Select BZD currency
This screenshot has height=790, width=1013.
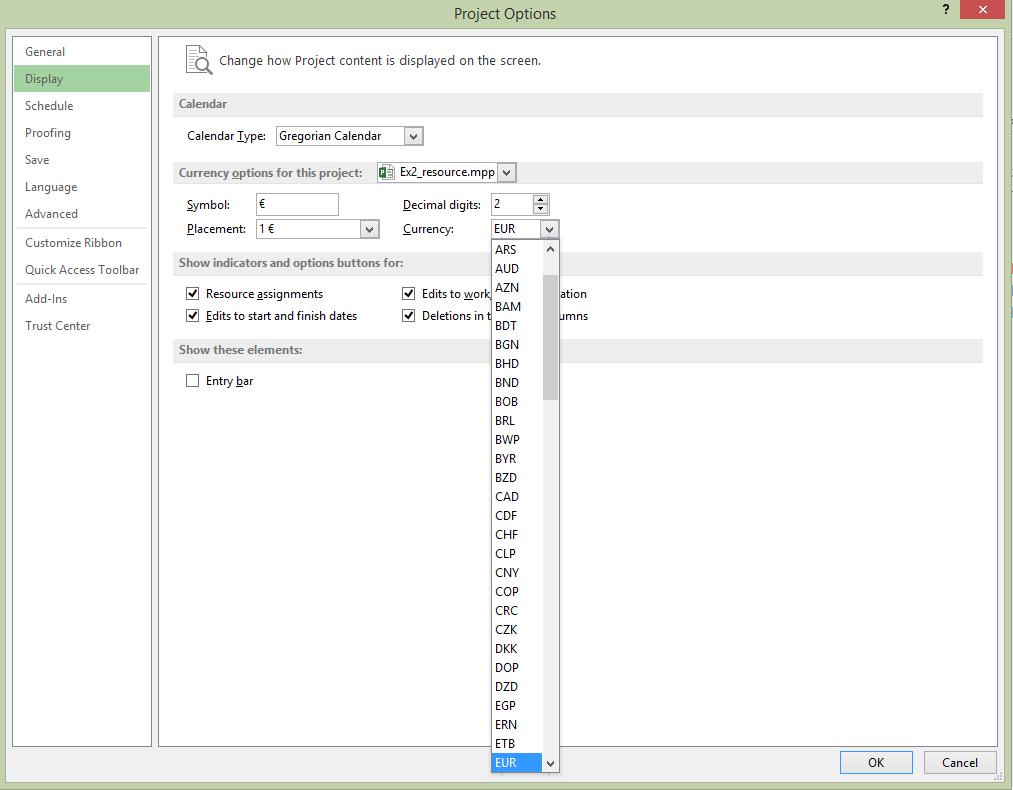coord(517,478)
